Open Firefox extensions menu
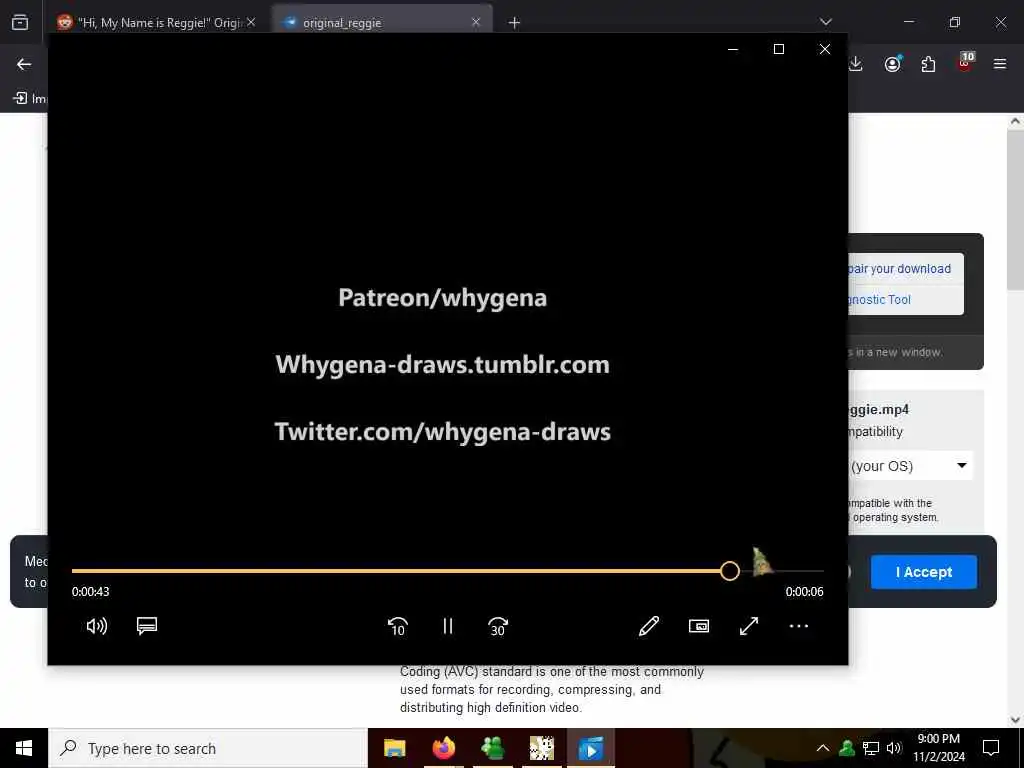The height and width of the screenshot is (768, 1024). coord(928,64)
